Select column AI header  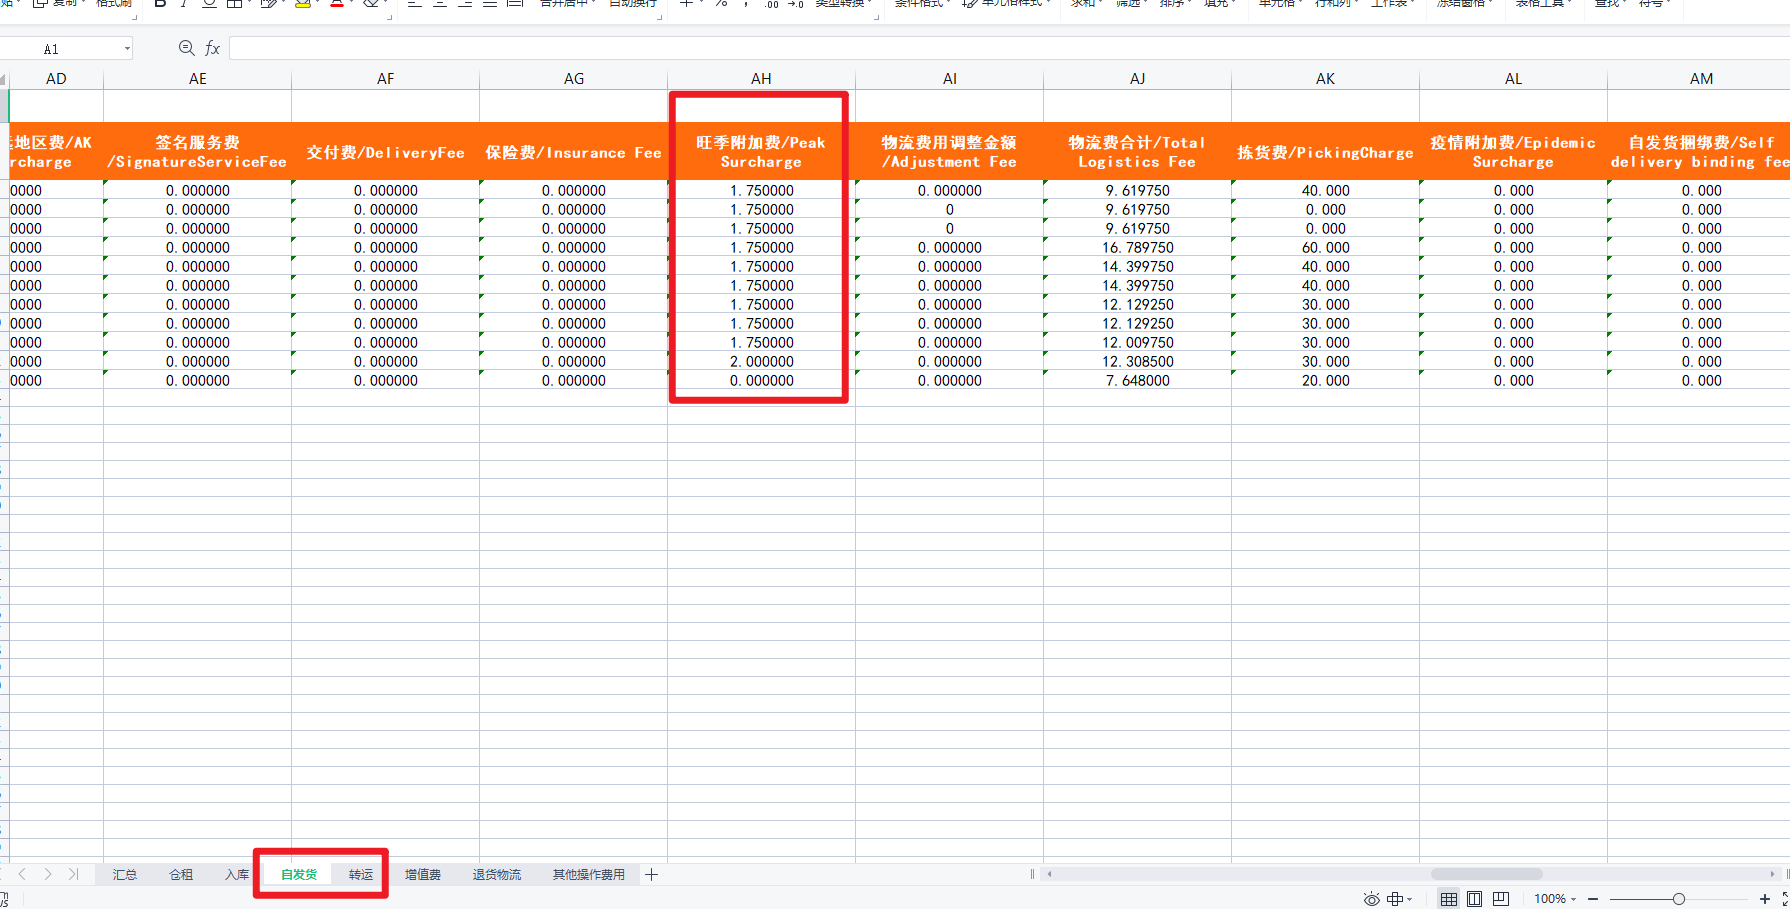950,79
